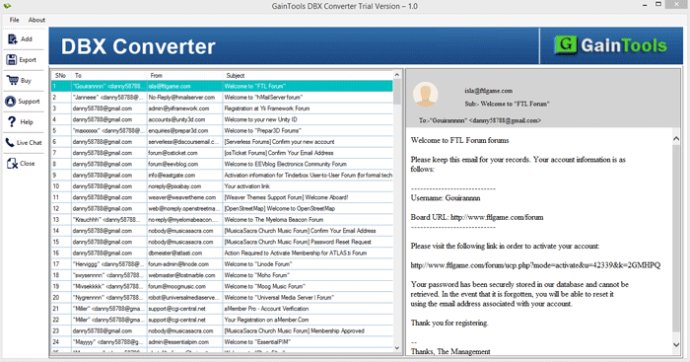Viewport: 690px width, 362px height.
Task: Click the GainTools logo icon
Action: tap(565, 45)
